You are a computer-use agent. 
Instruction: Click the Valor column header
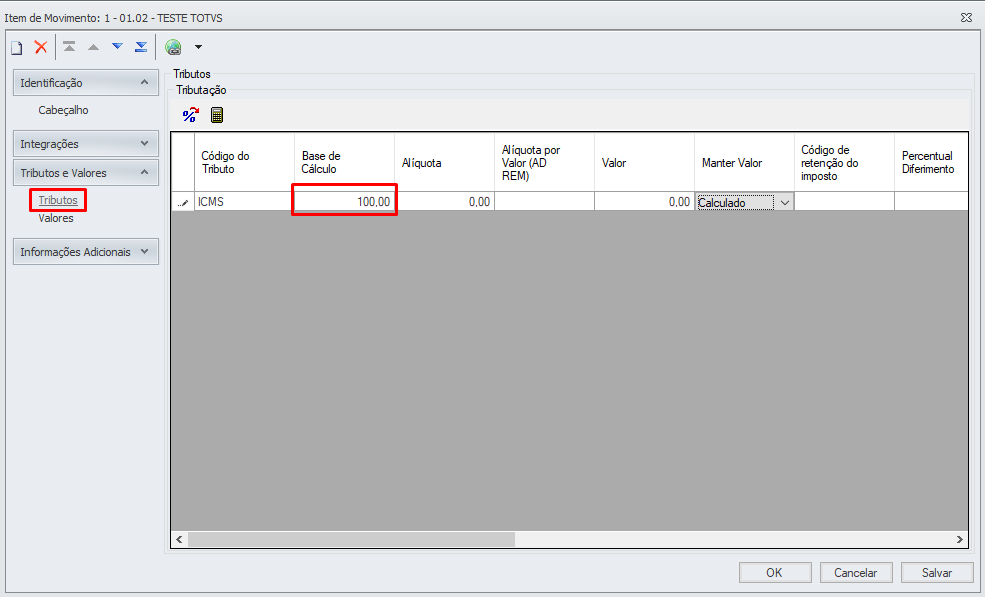[644, 162]
